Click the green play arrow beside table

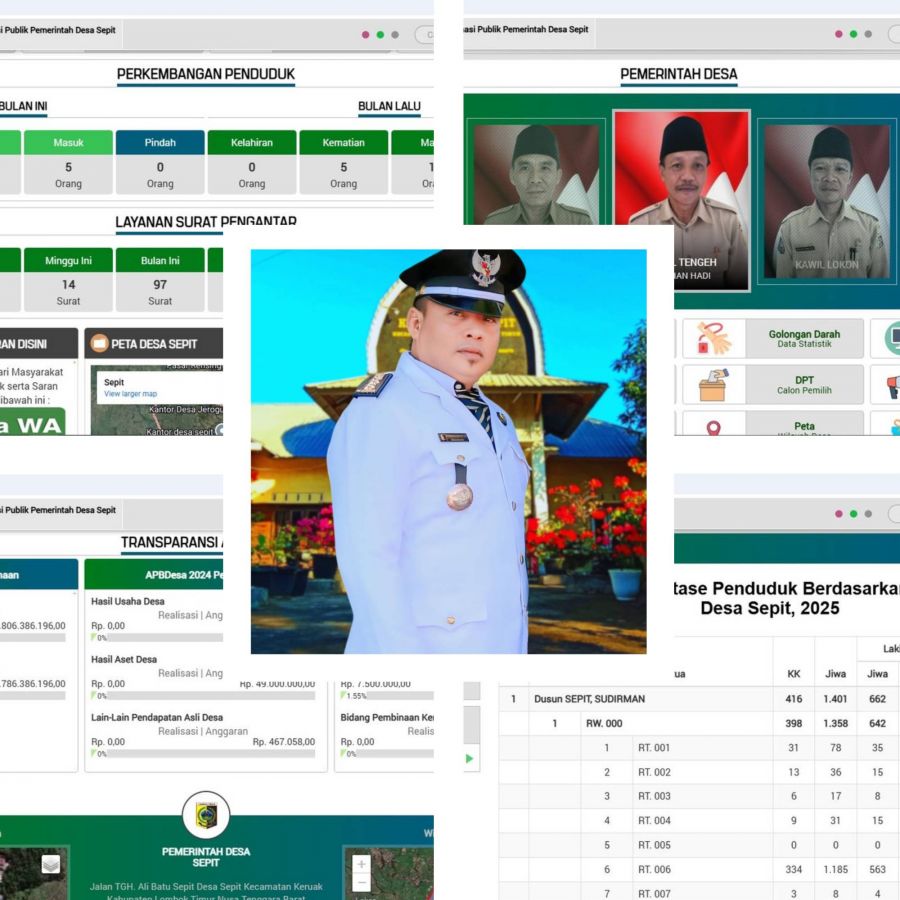470,759
